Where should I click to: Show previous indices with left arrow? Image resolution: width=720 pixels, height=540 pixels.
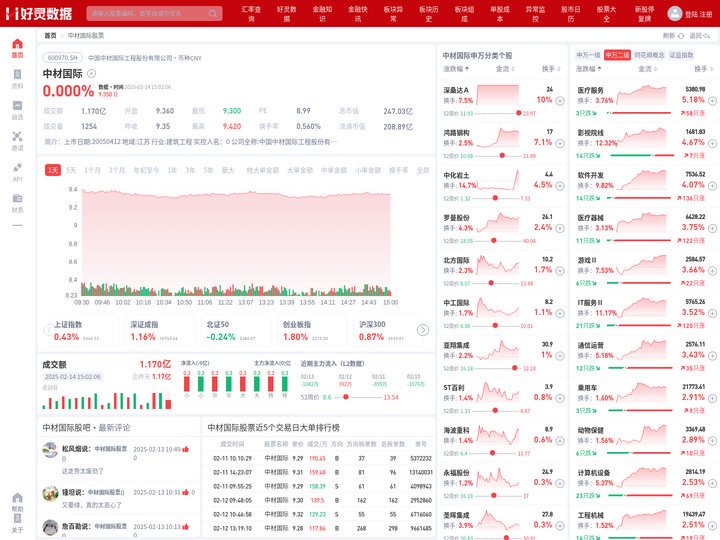coord(48,330)
